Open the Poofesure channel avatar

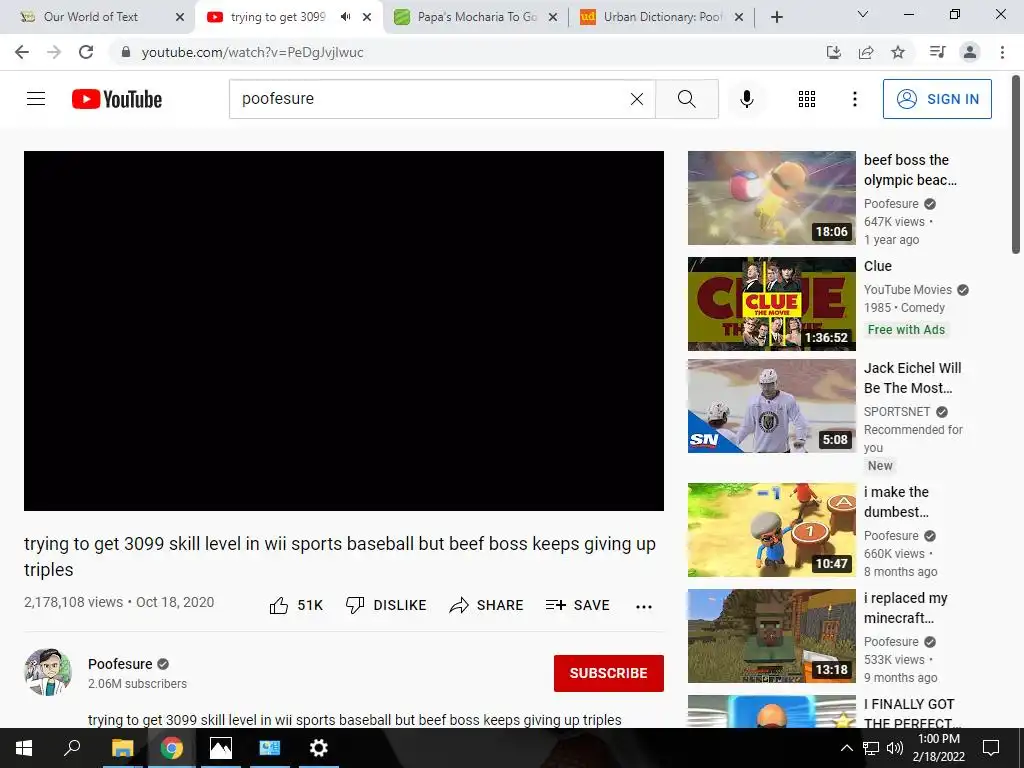click(48, 672)
